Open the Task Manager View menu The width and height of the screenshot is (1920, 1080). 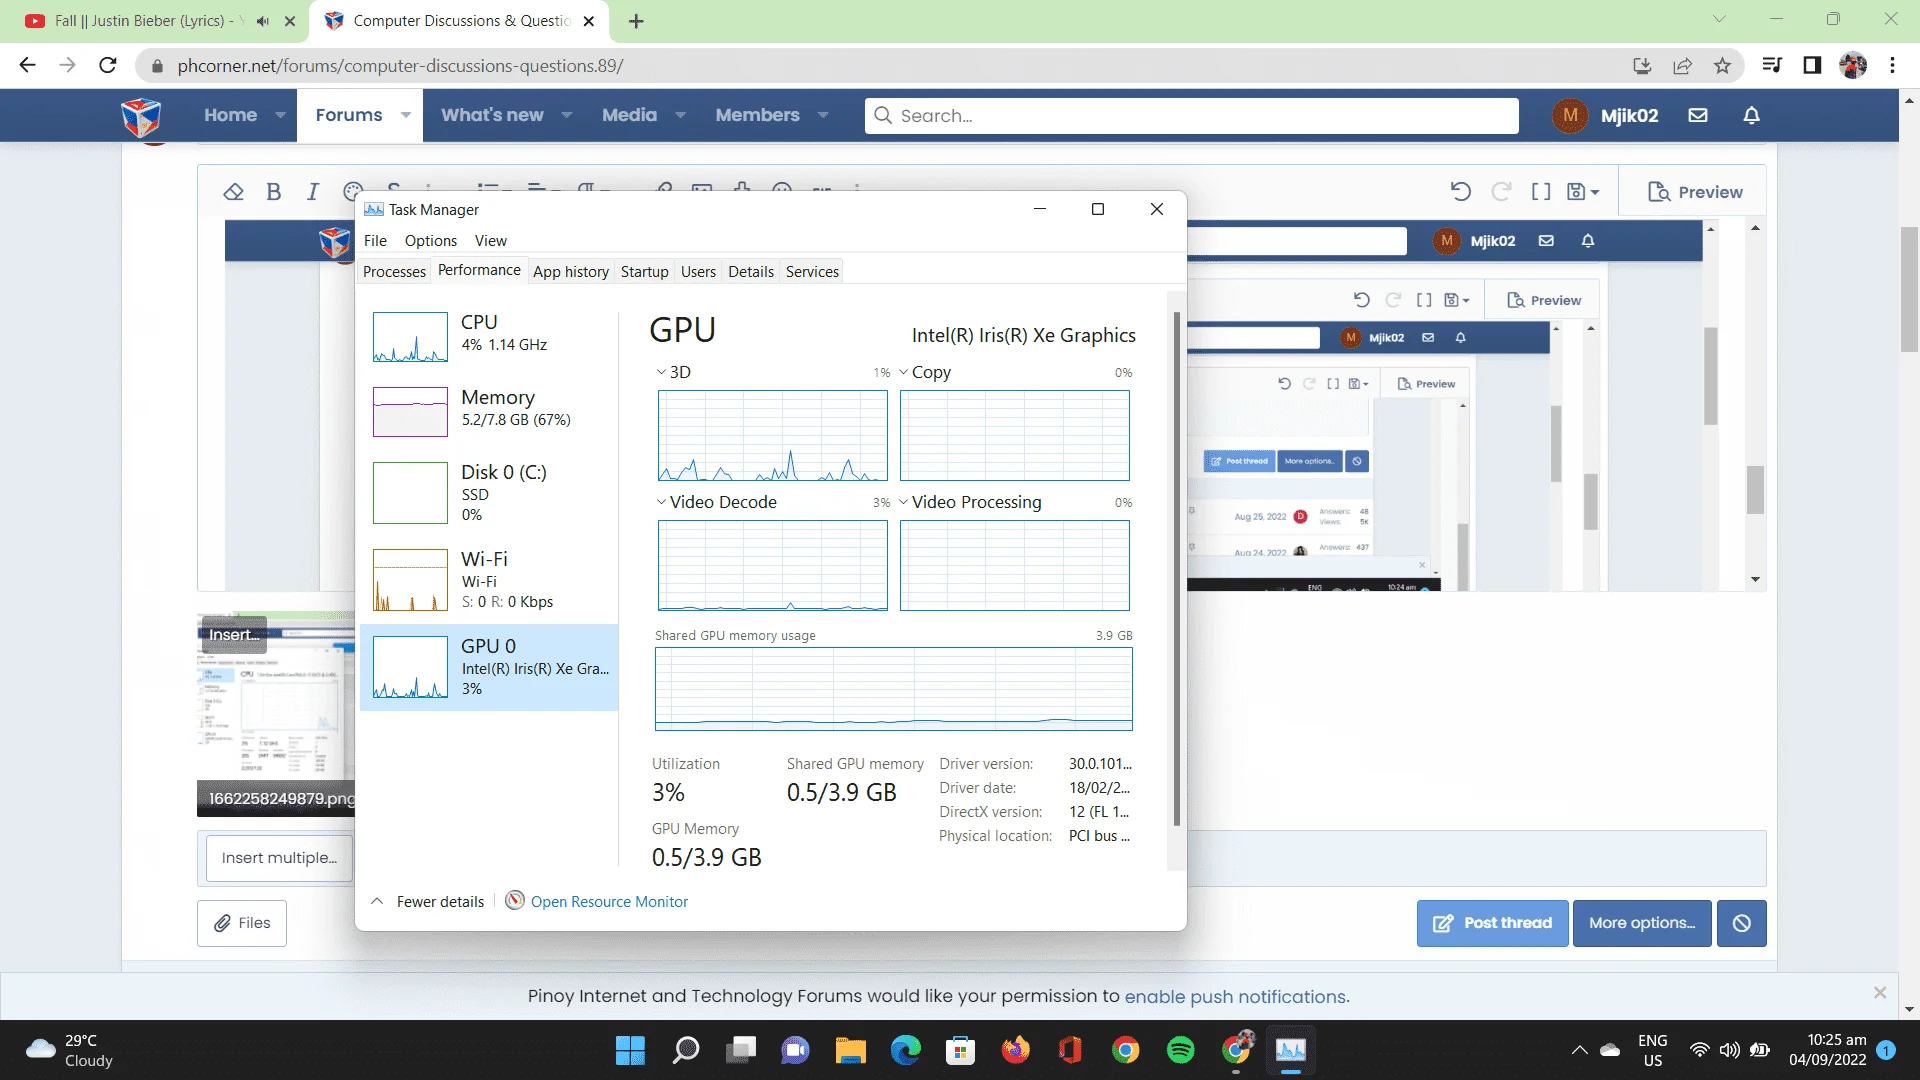click(491, 241)
